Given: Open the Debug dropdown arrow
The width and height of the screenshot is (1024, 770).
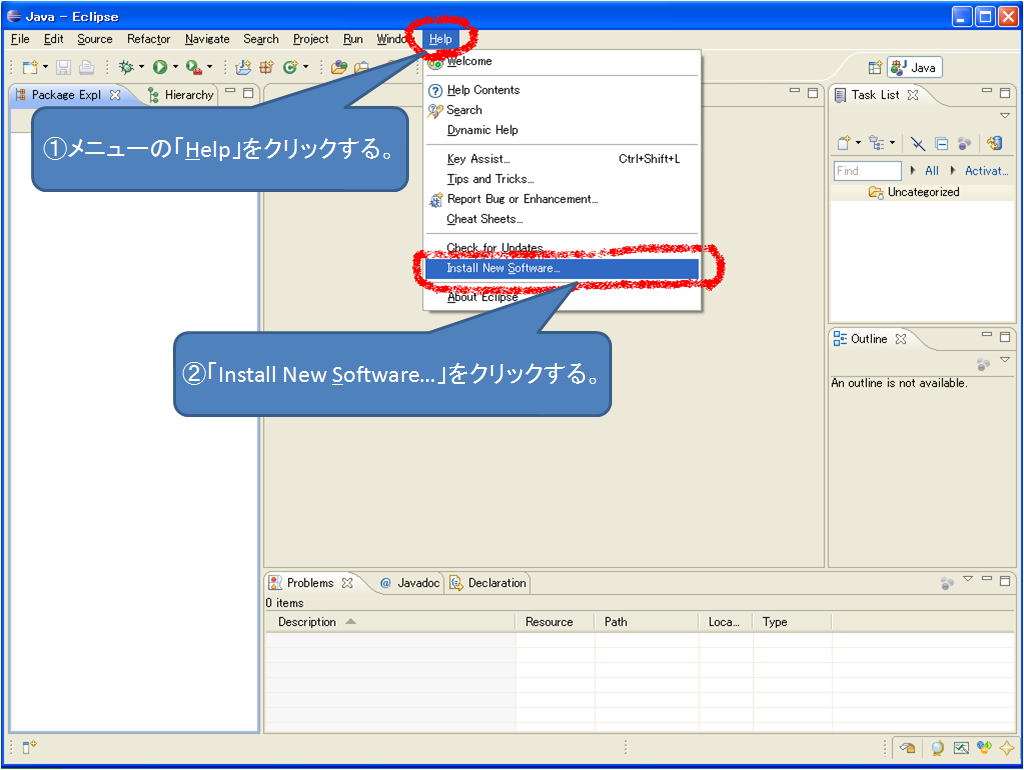Looking at the screenshot, I should pyautogui.click(x=141, y=67).
